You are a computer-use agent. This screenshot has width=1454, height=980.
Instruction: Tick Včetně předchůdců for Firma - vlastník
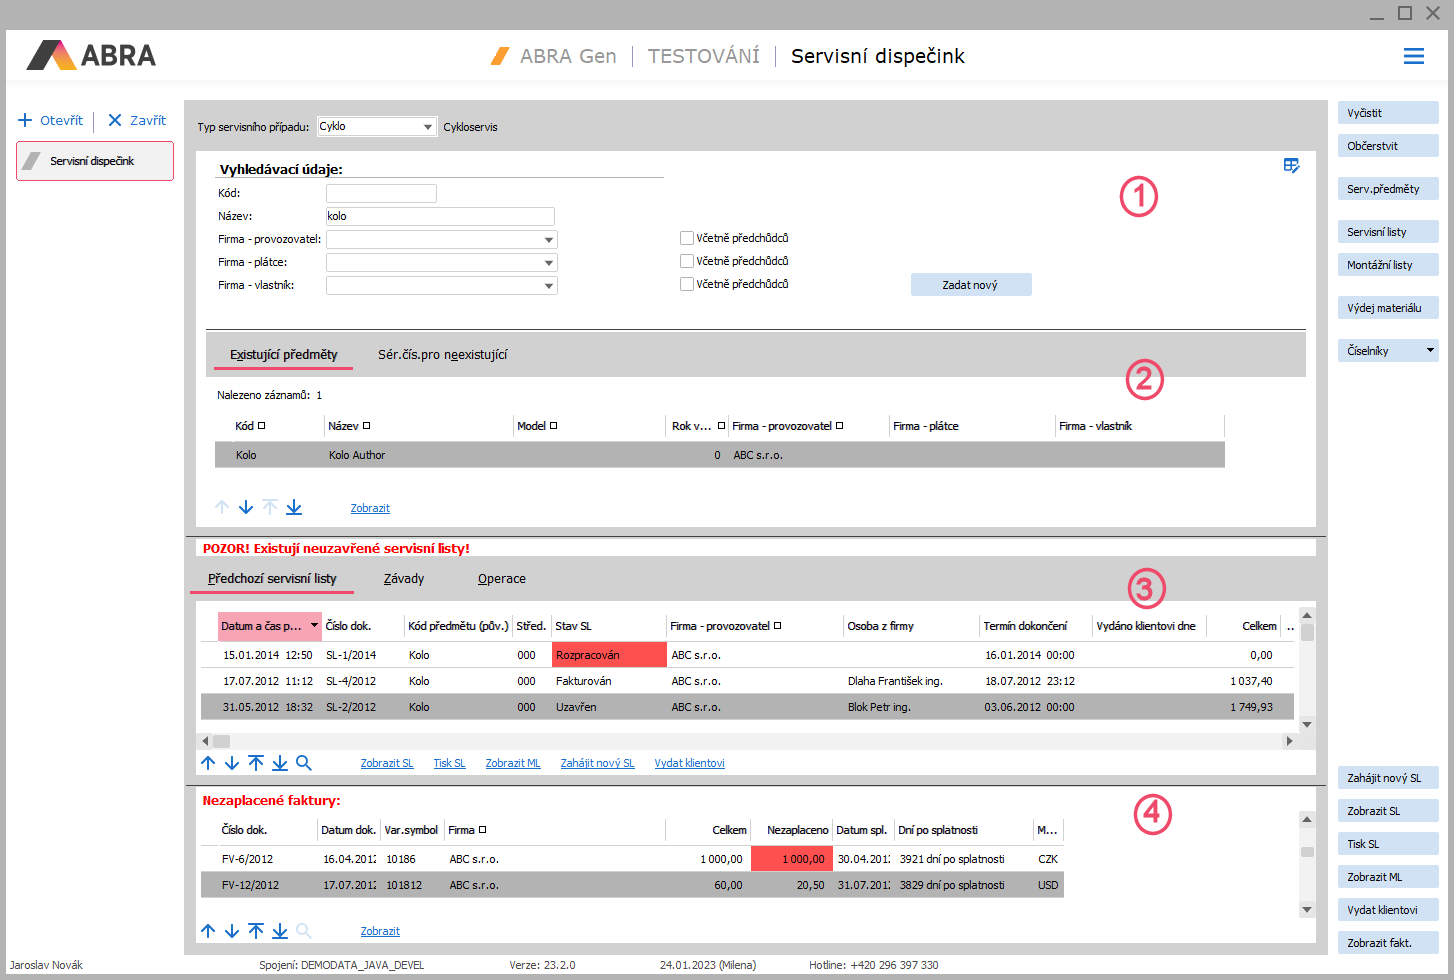point(687,284)
